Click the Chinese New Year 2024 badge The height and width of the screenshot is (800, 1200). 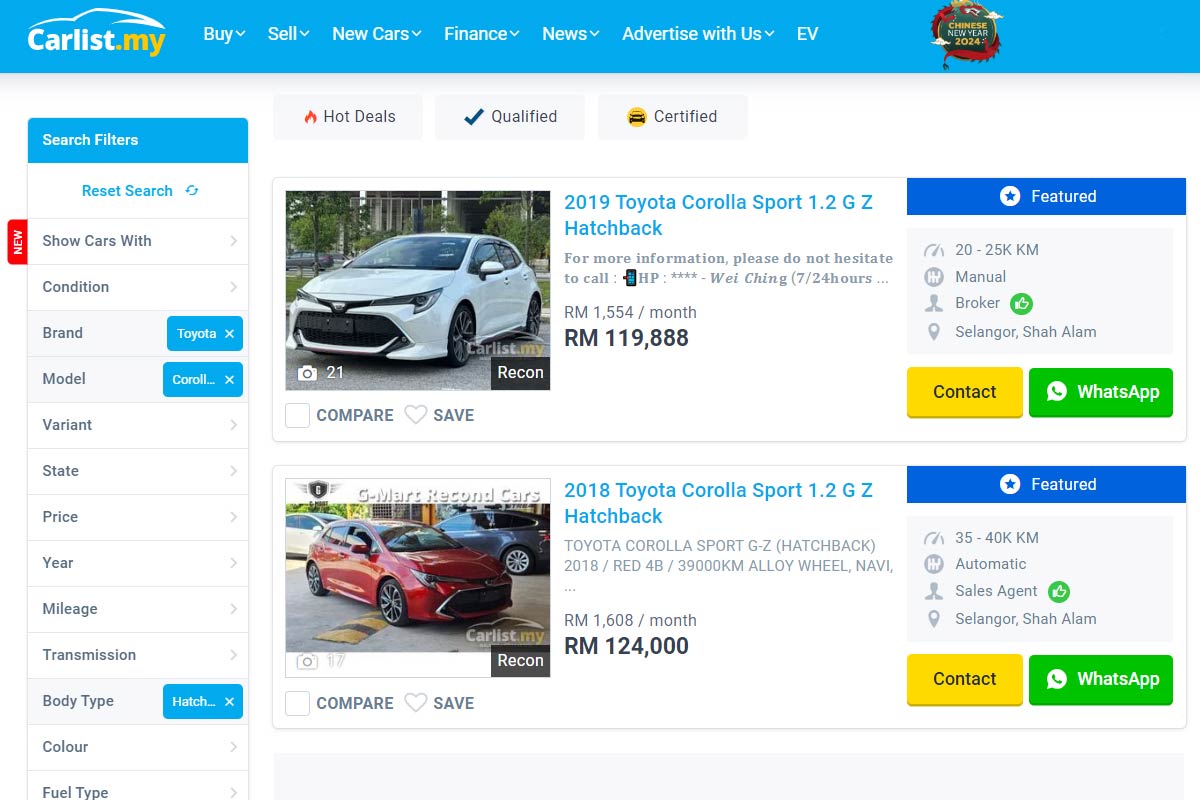(x=966, y=34)
